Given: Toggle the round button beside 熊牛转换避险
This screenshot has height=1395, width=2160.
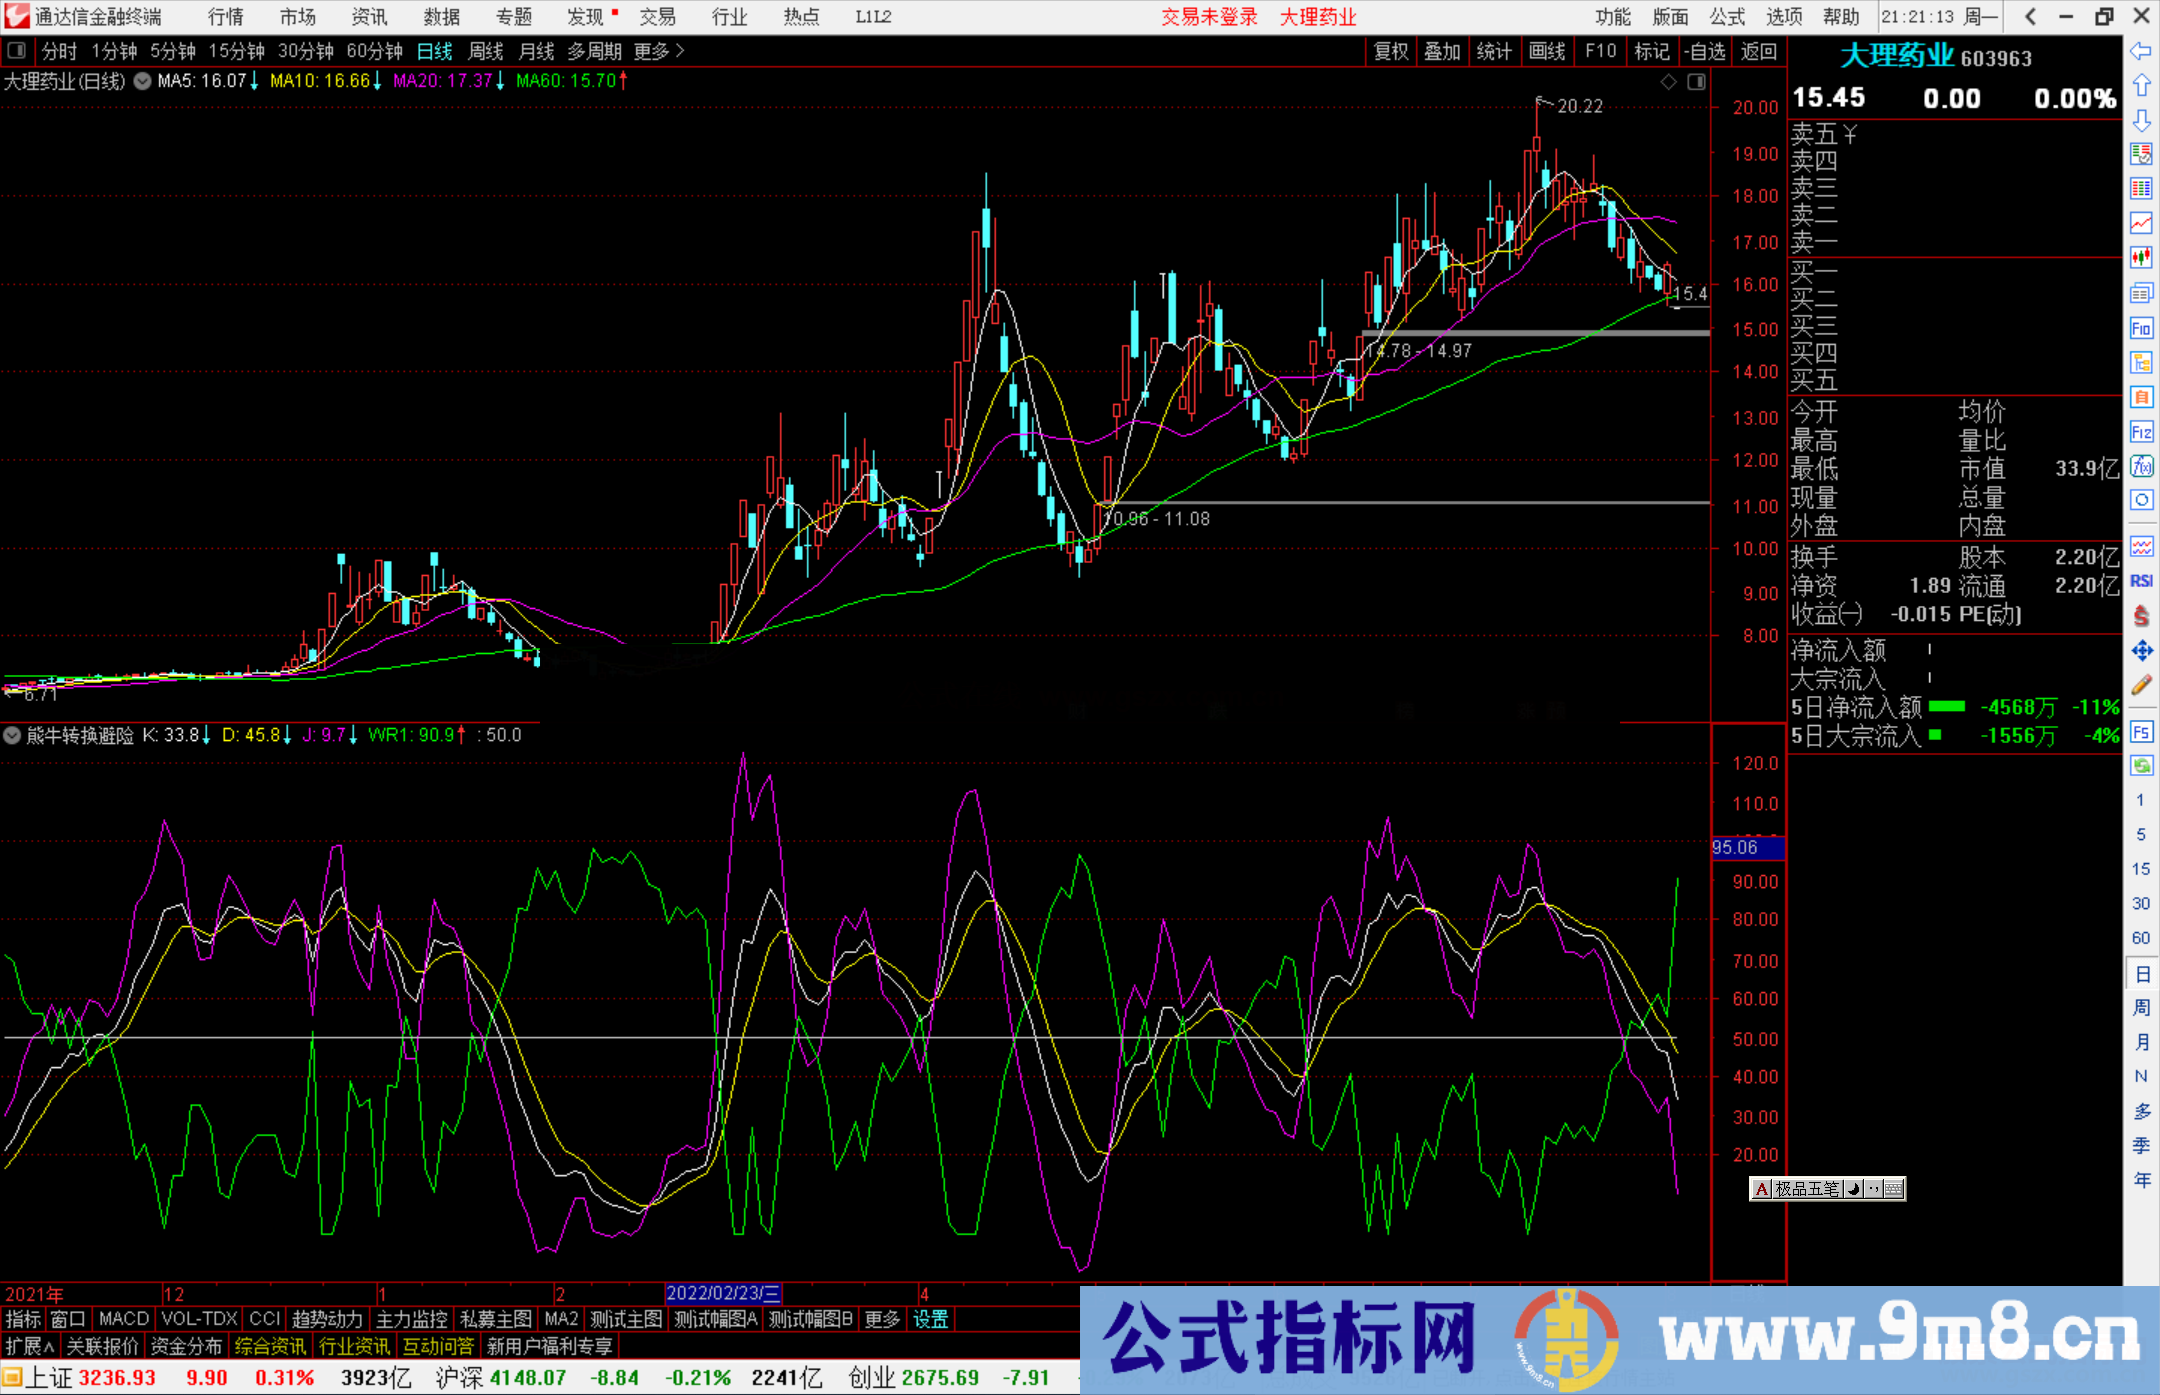Looking at the screenshot, I should [12, 735].
